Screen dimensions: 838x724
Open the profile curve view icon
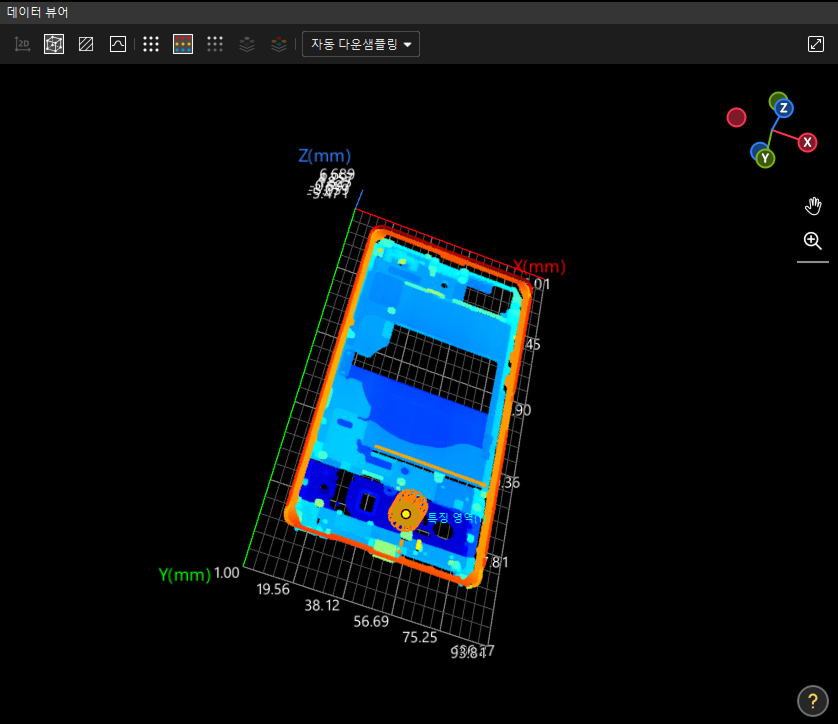[118, 44]
